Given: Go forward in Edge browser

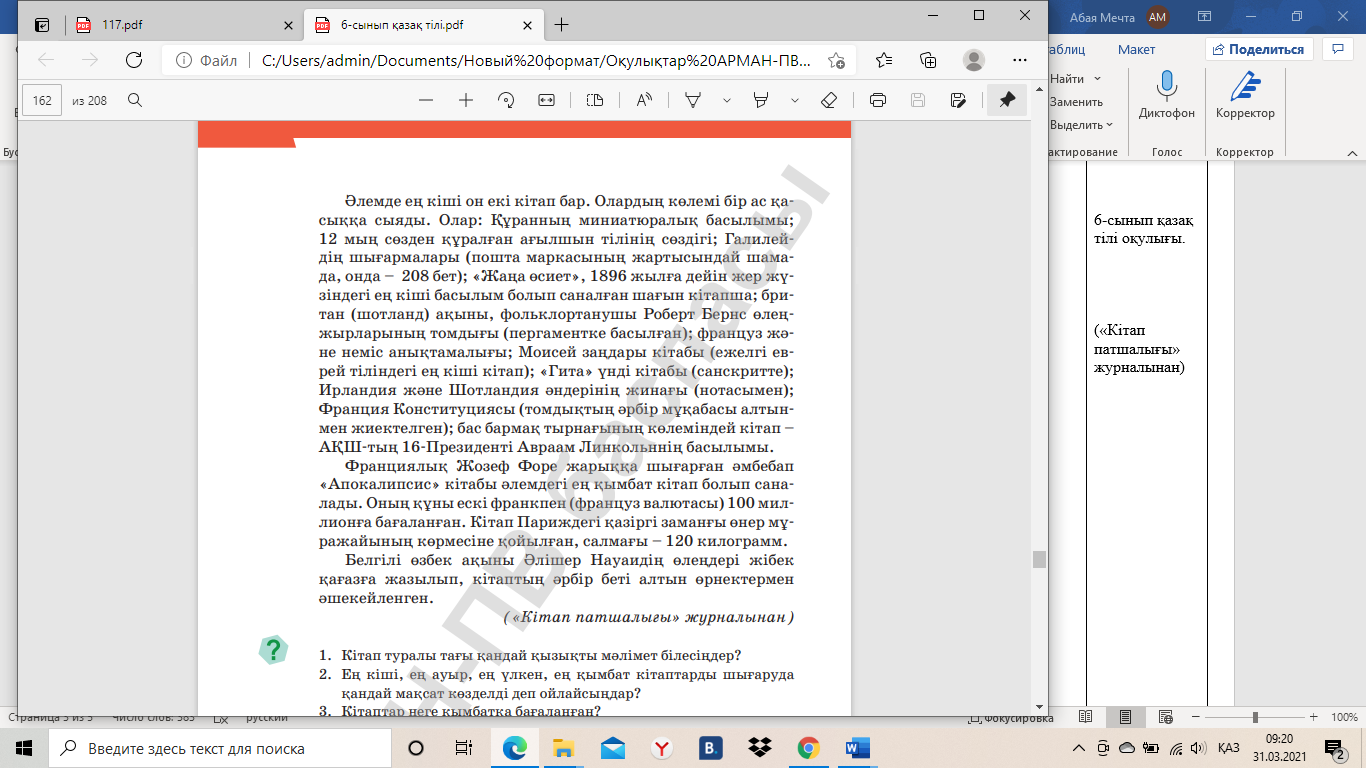Looking at the screenshot, I should [x=90, y=60].
